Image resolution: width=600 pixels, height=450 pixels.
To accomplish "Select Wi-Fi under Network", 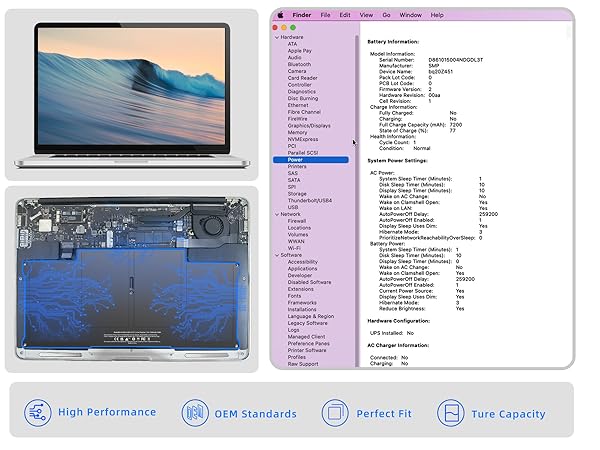I will point(294,248).
